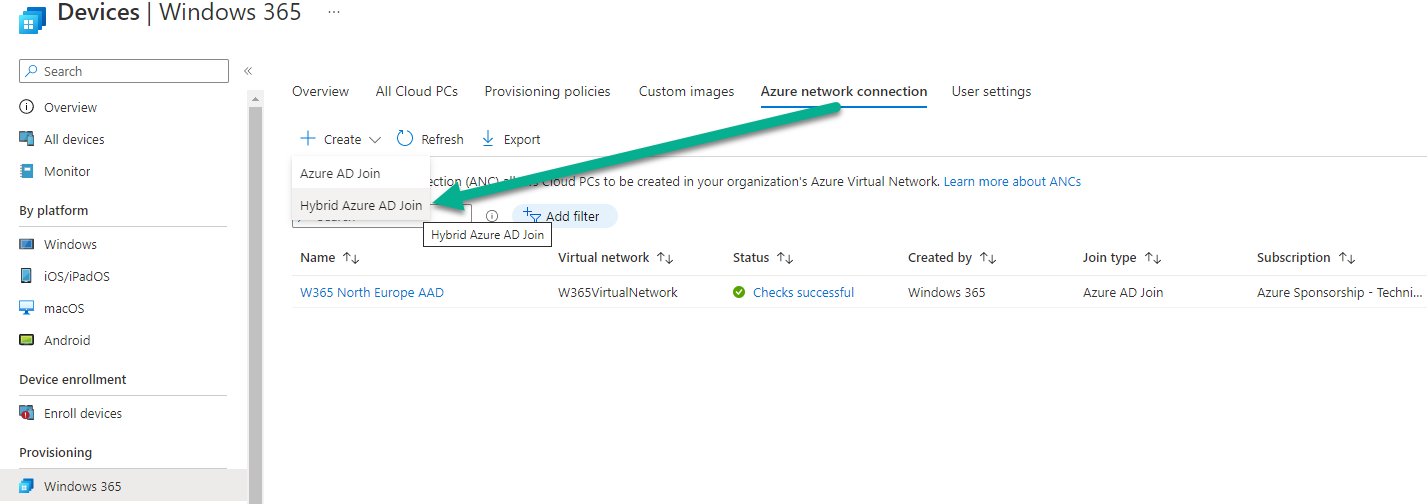Sort by Join type column arrows
1427x504 pixels.
pos(1153,258)
